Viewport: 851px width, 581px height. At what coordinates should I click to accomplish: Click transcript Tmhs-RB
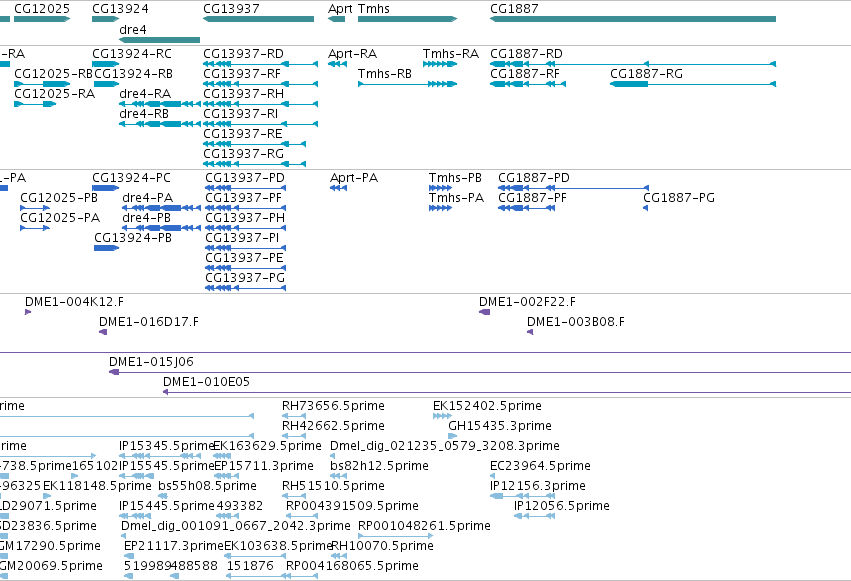(x=408, y=84)
